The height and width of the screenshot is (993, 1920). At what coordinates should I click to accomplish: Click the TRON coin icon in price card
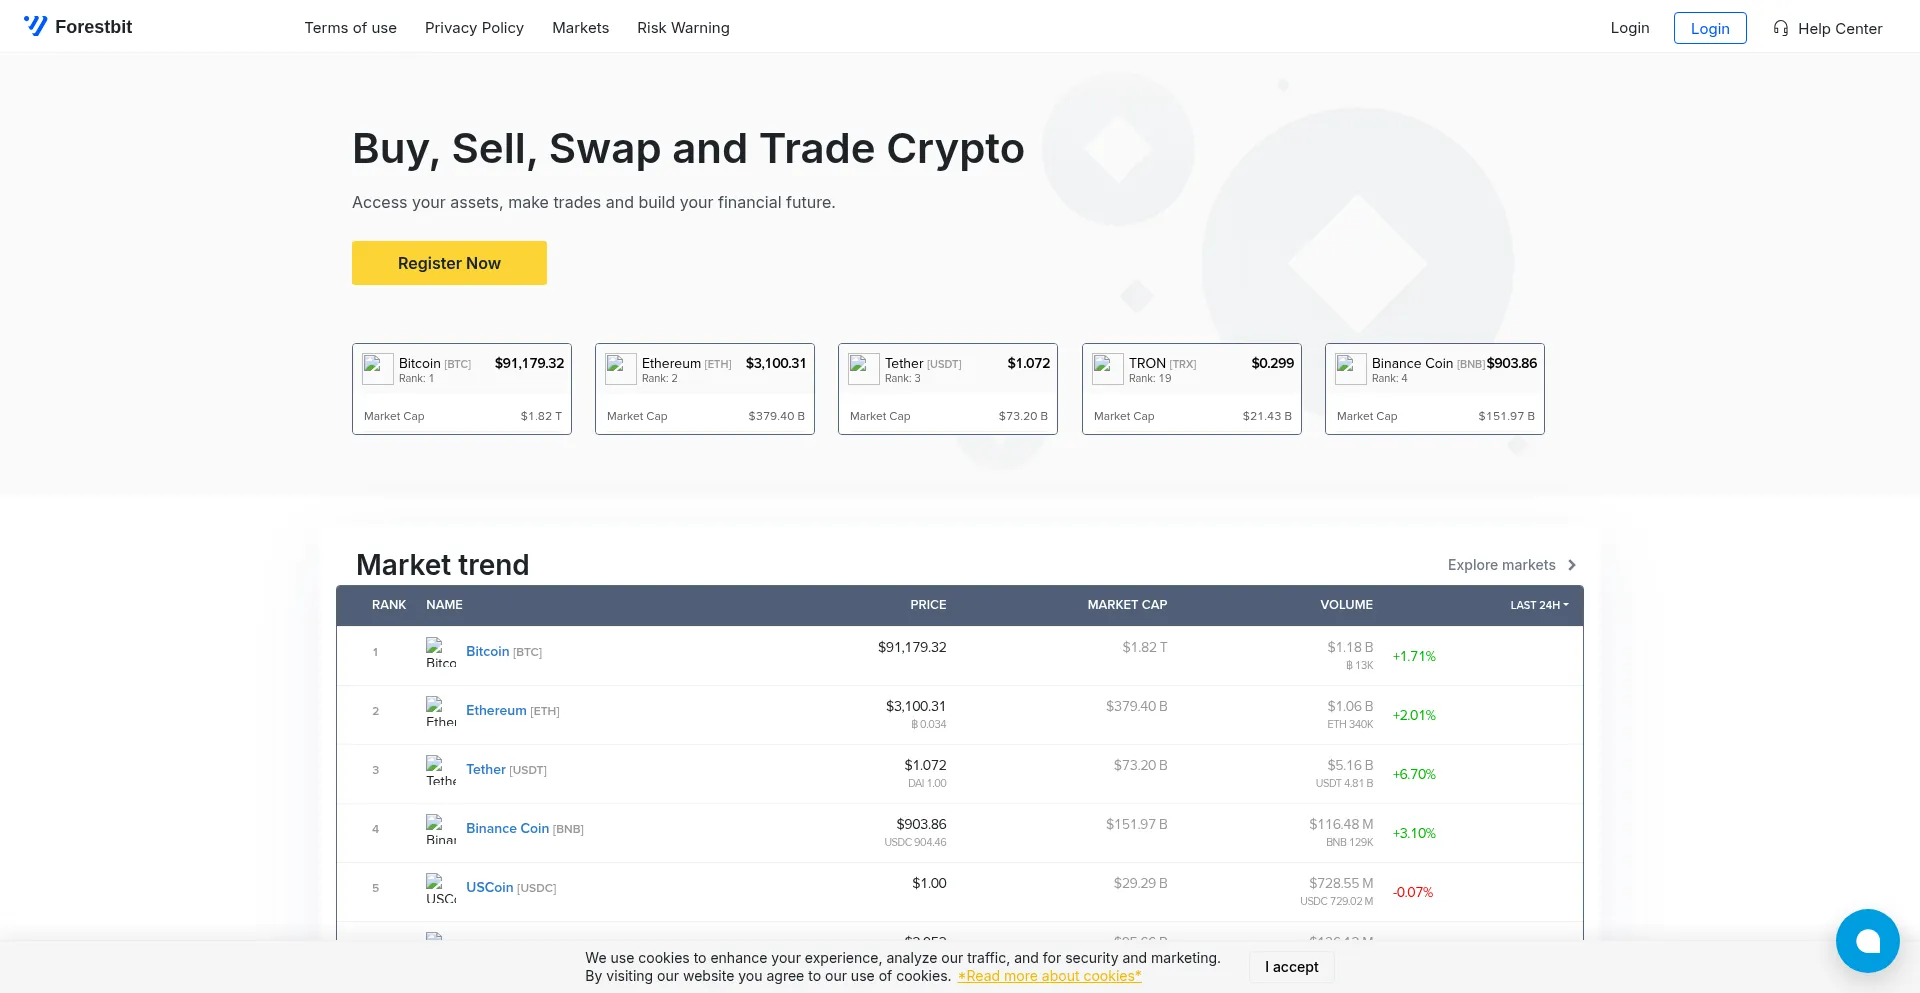click(x=1107, y=368)
